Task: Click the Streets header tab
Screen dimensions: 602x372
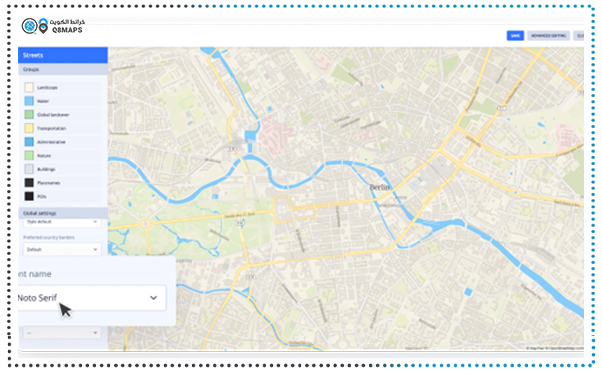Action: click(x=63, y=55)
